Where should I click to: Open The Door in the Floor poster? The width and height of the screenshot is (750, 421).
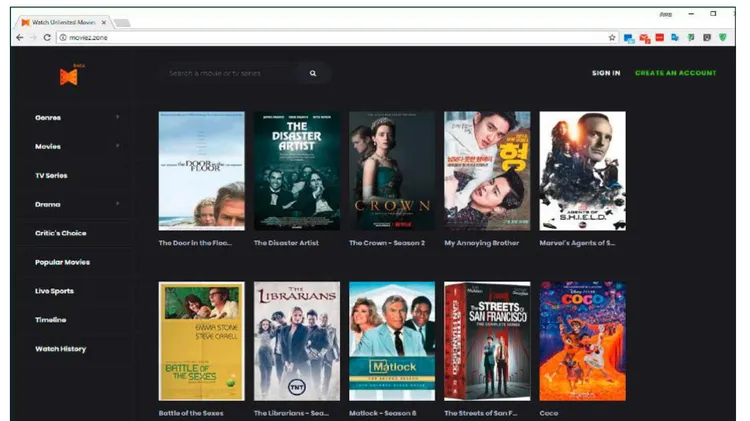(x=201, y=171)
